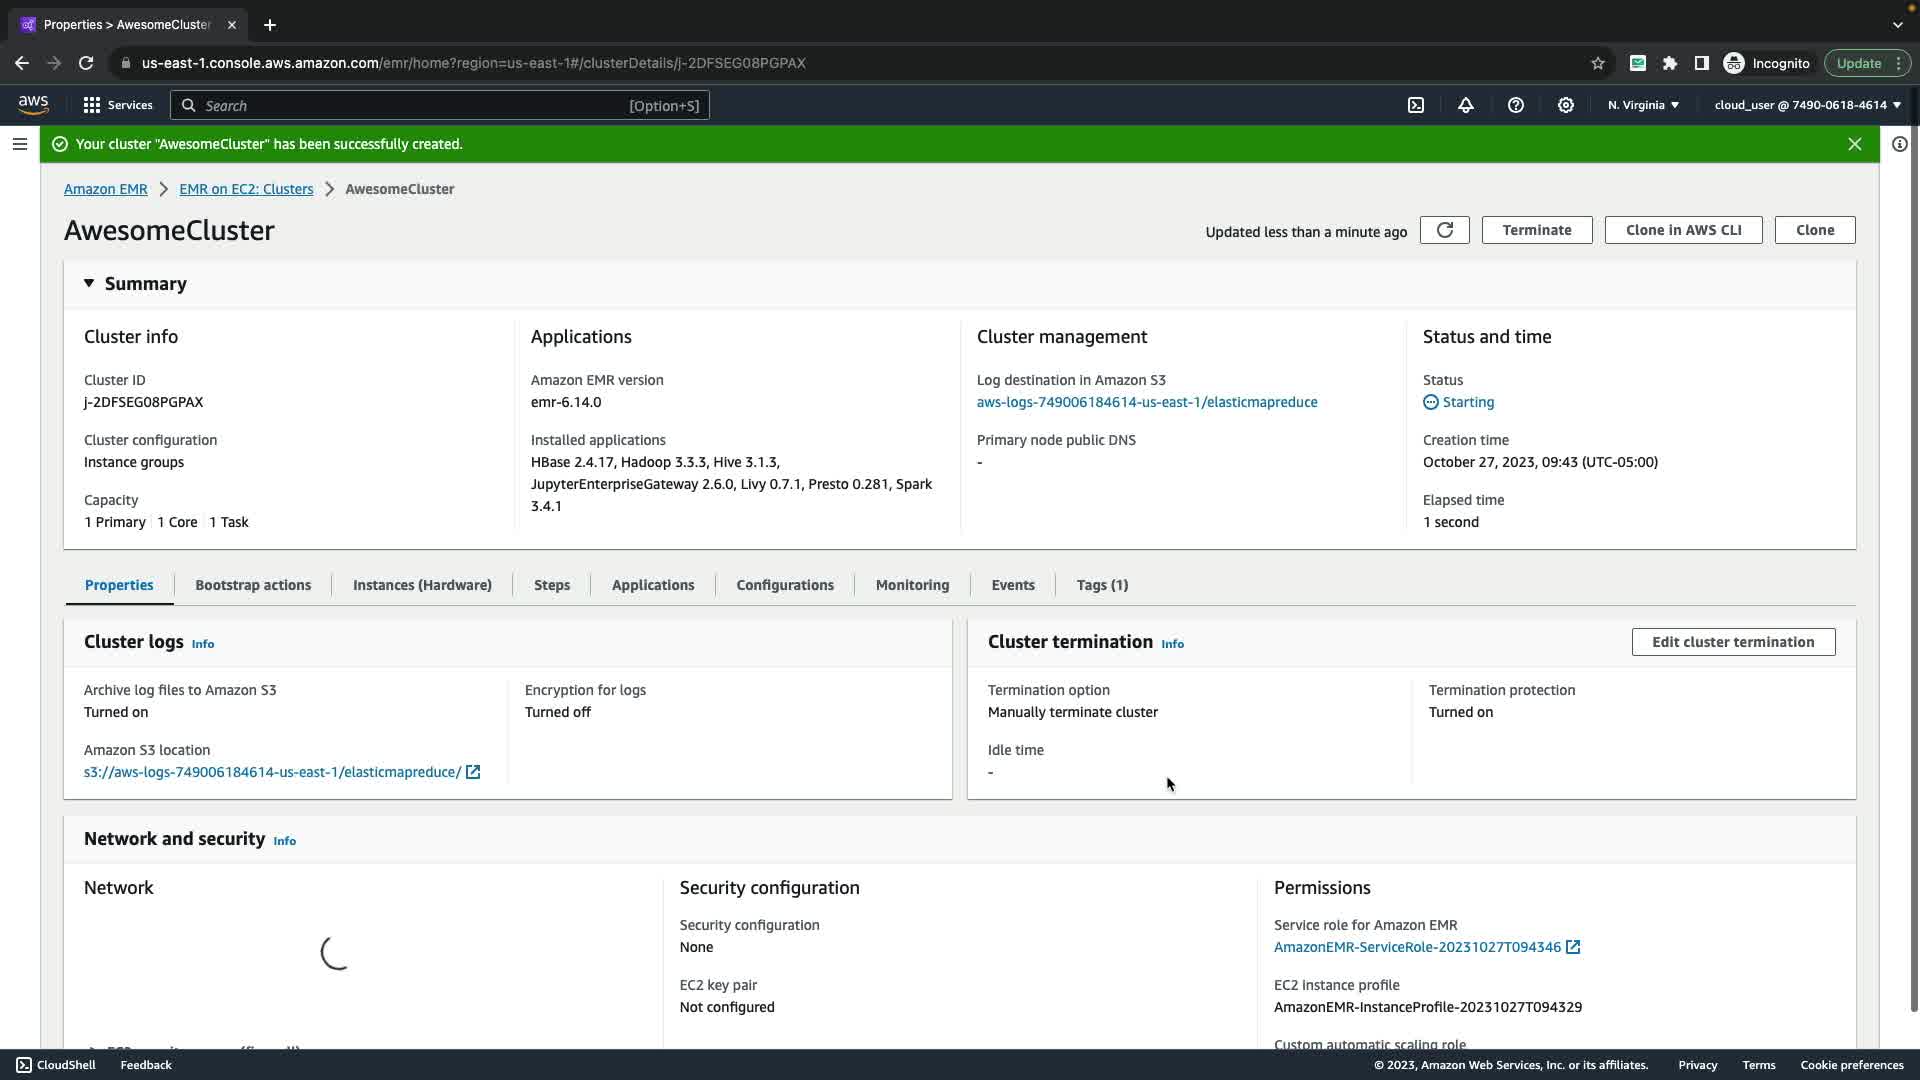The image size is (1920, 1080).
Task: Click the Terminate button
Action: (x=1536, y=230)
